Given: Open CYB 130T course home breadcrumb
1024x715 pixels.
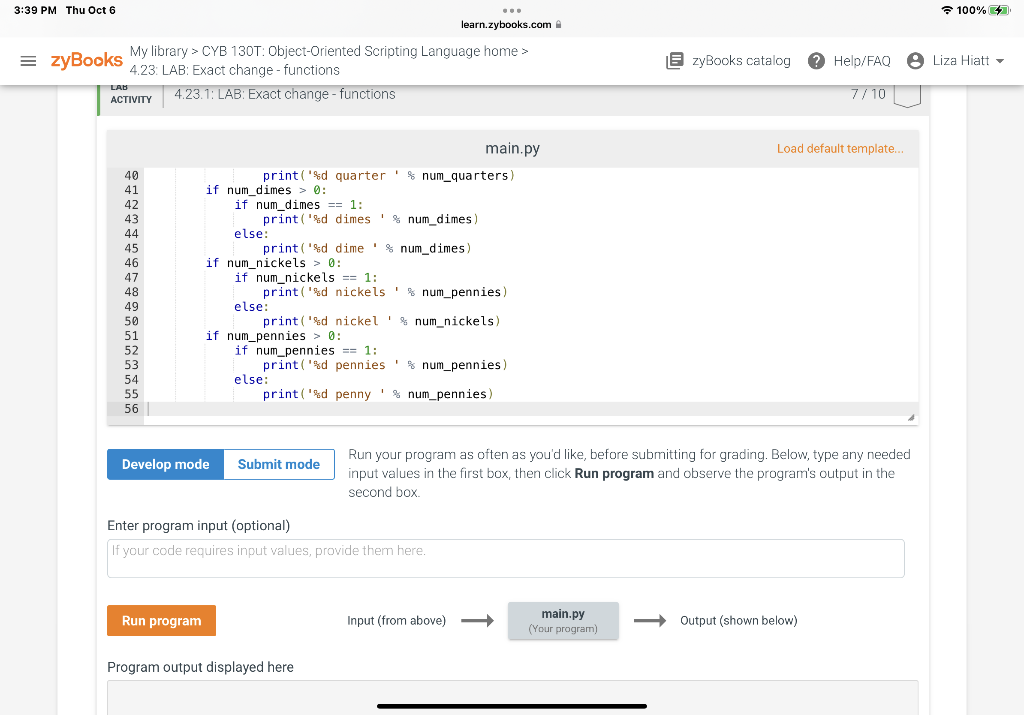Looking at the screenshot, I should [x=360, y=51].
